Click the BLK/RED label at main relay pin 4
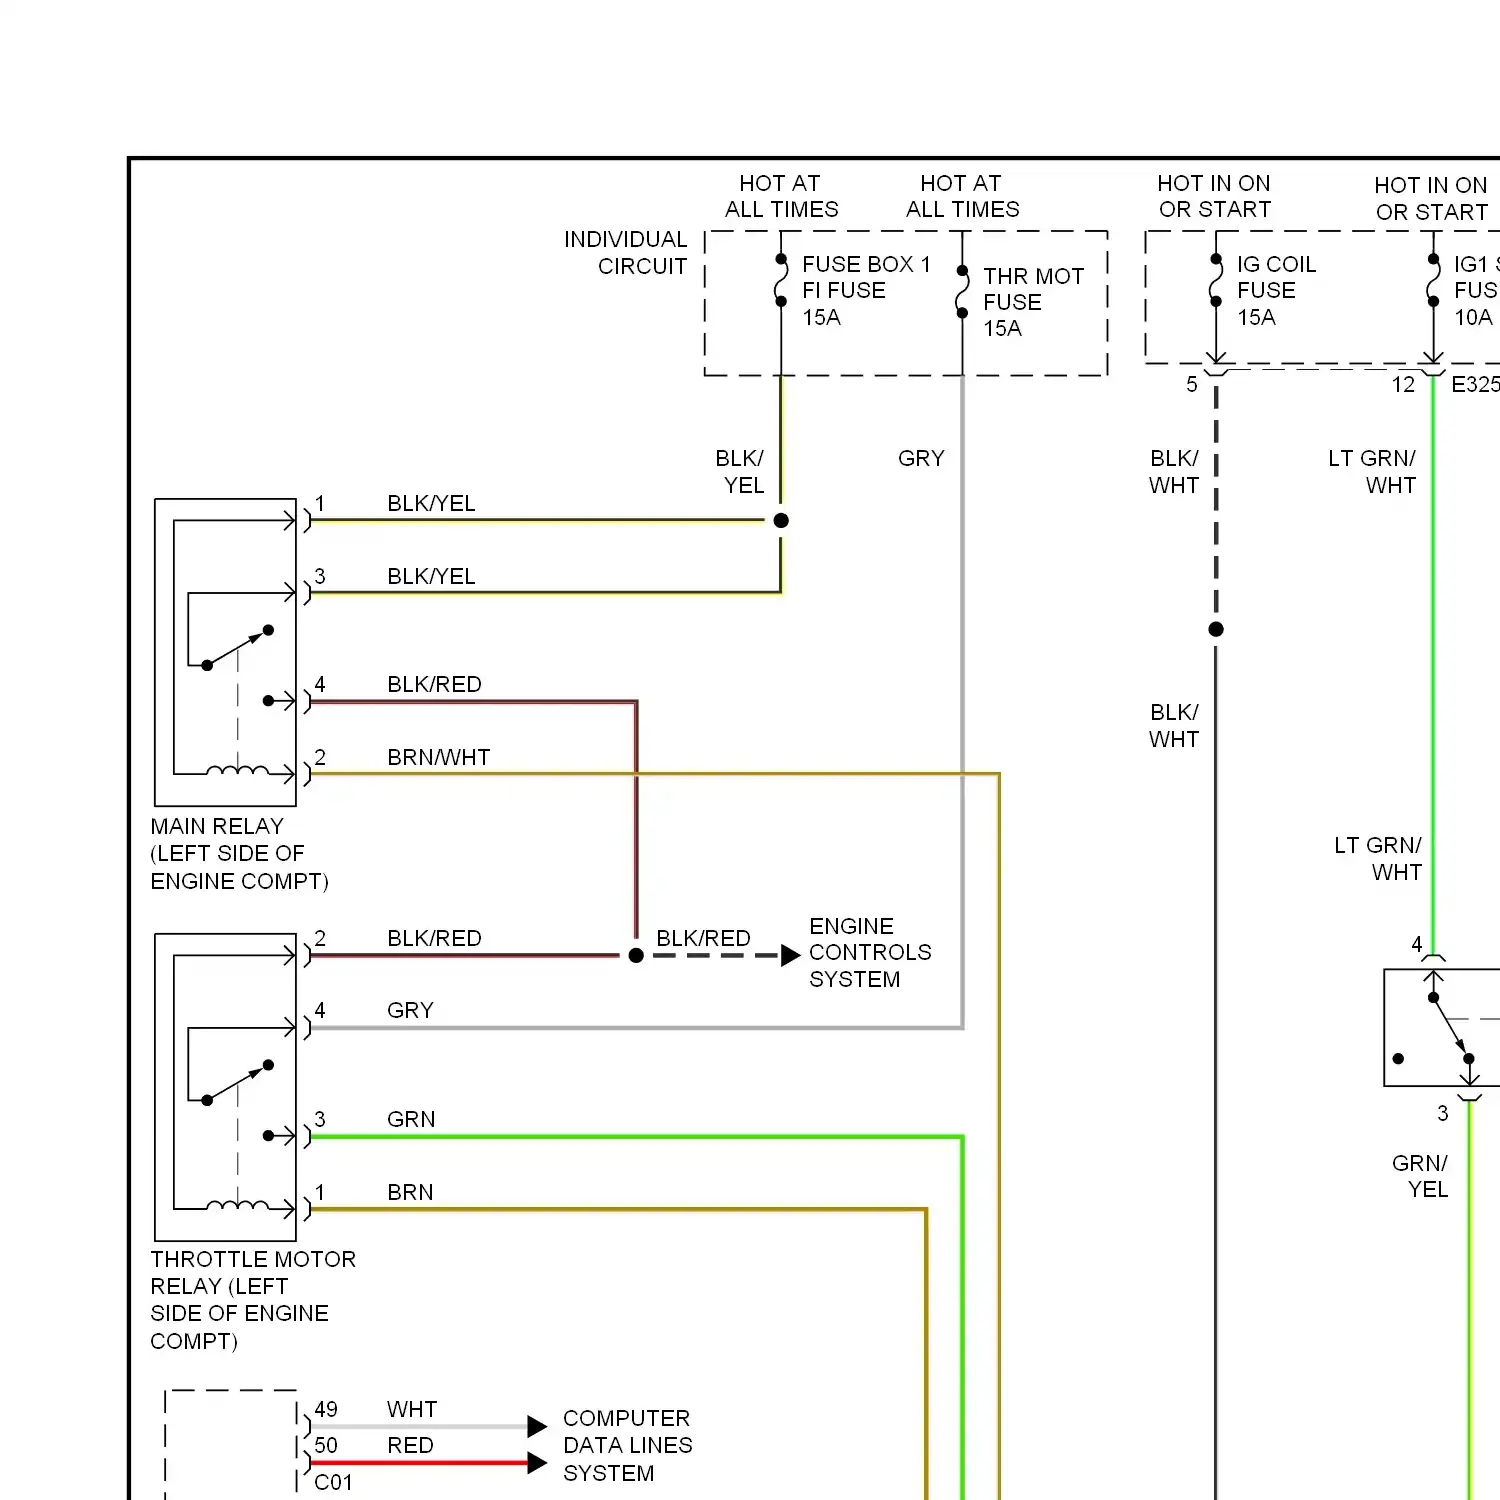This screenshot has height=1500, width=1500. (x=434, y=684)
